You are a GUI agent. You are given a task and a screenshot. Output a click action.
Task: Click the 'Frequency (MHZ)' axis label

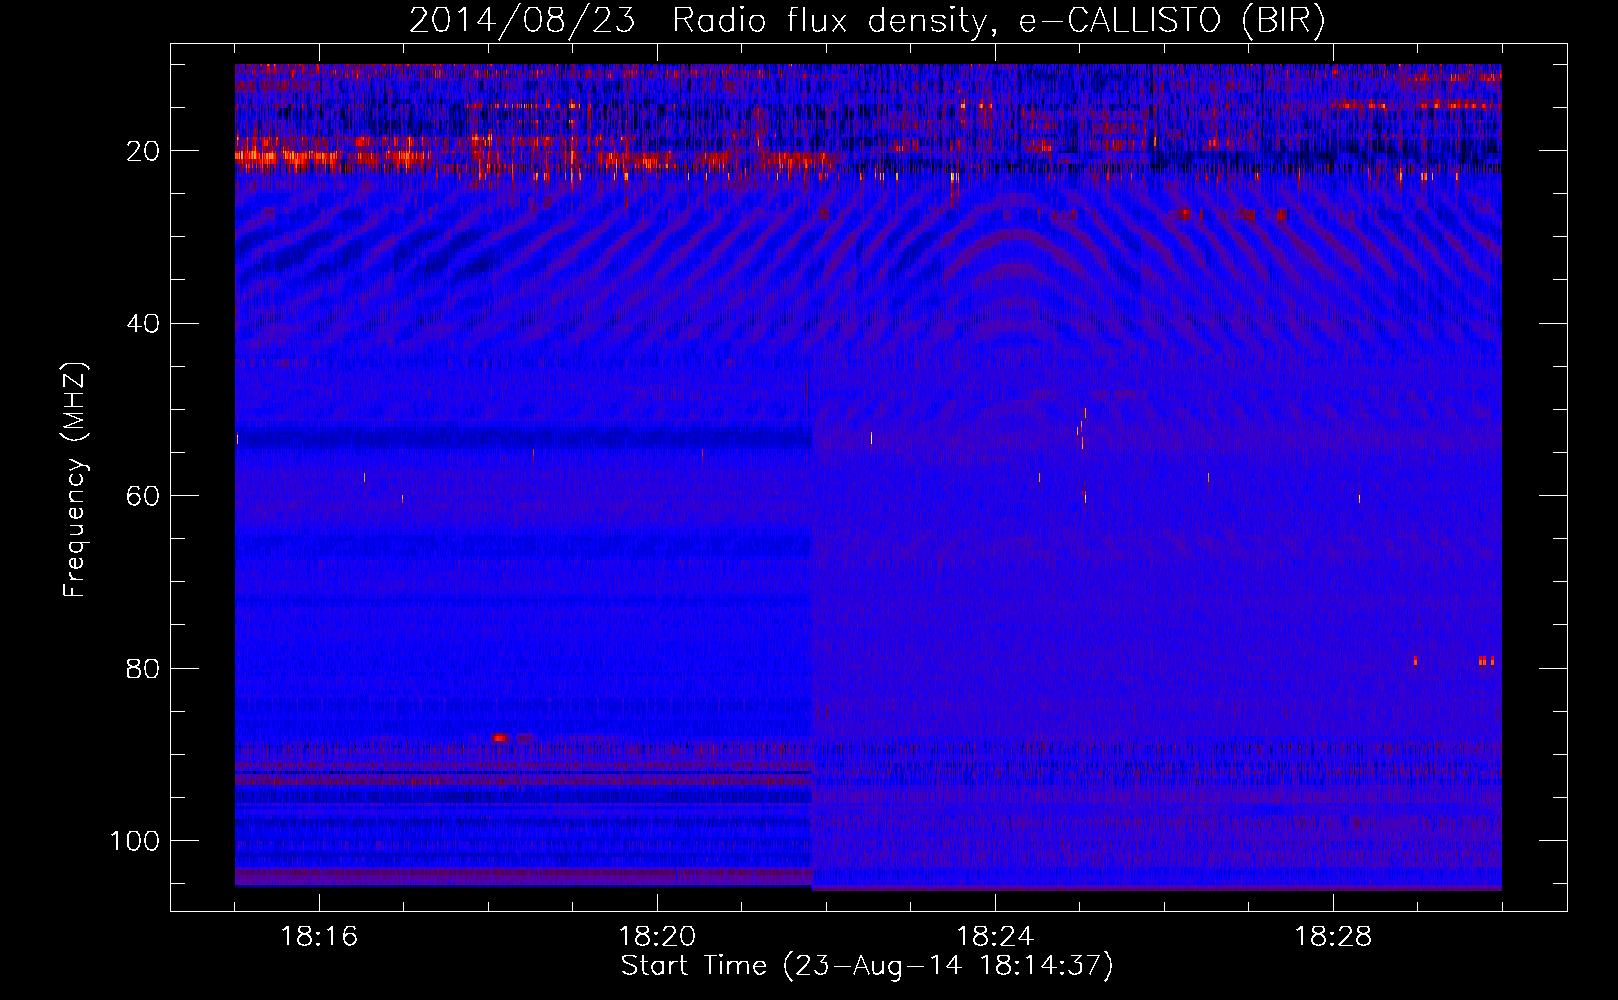coord(75,480)
